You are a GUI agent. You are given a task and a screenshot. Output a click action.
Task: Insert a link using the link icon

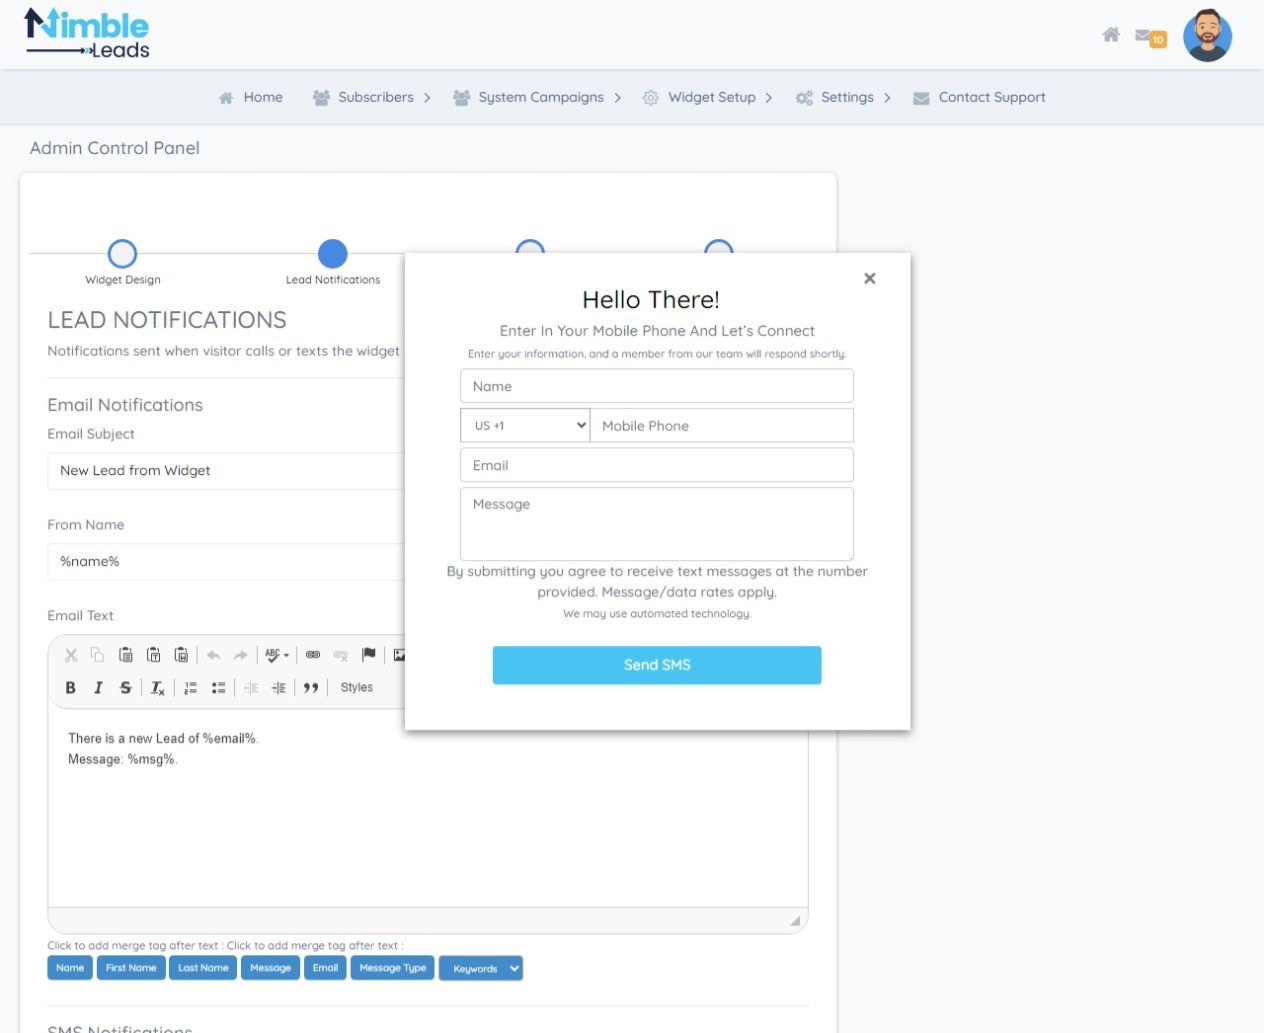click(x=313, y=655)
